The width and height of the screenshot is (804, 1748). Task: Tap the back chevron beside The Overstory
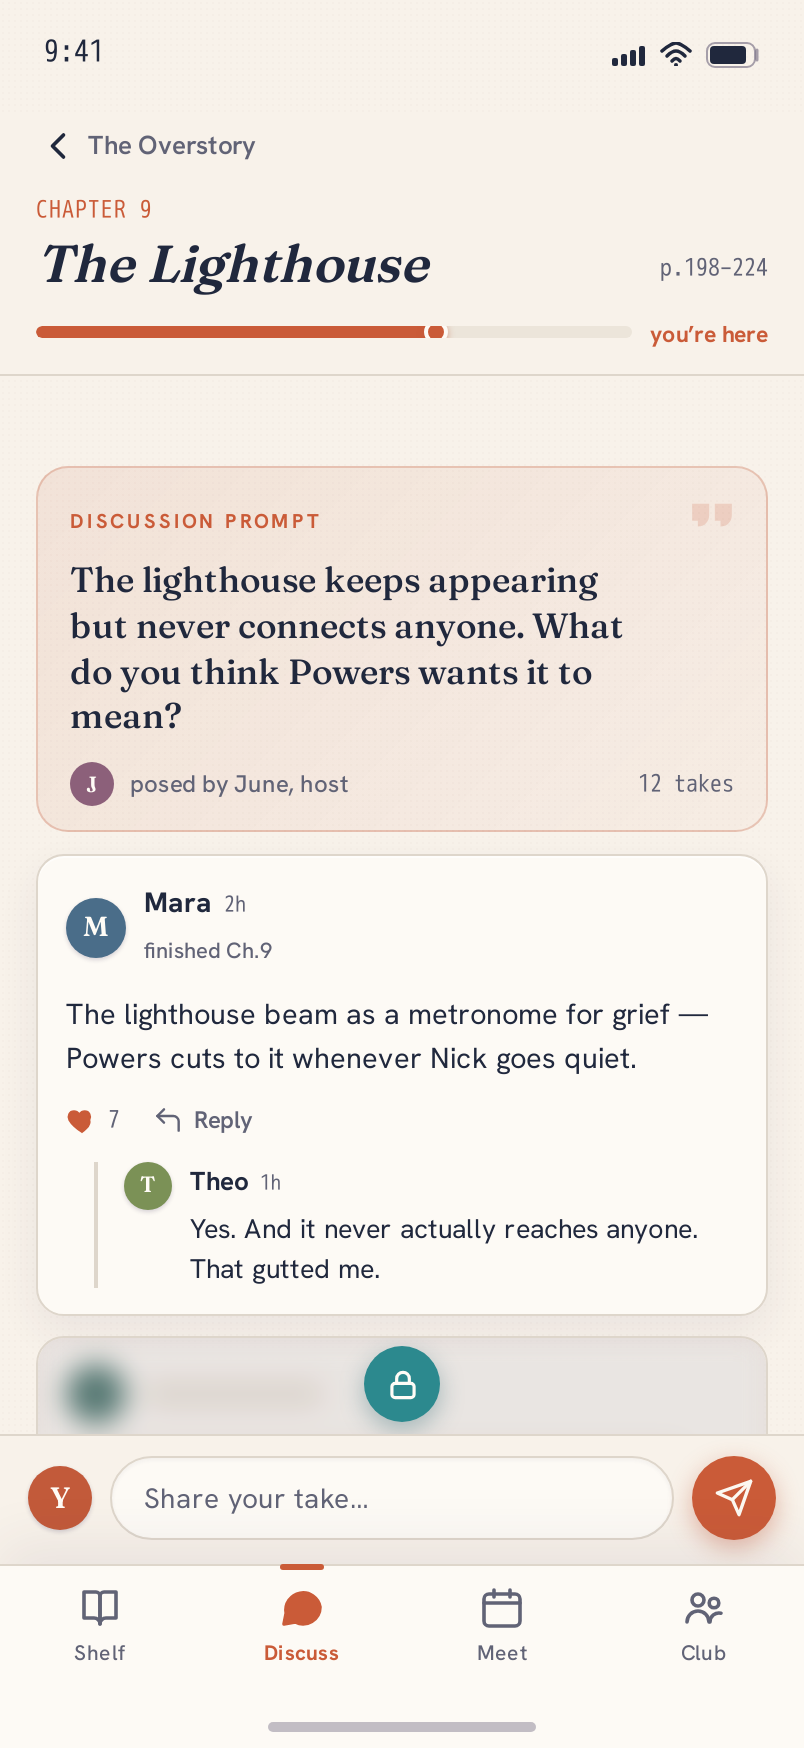(59, 146)
